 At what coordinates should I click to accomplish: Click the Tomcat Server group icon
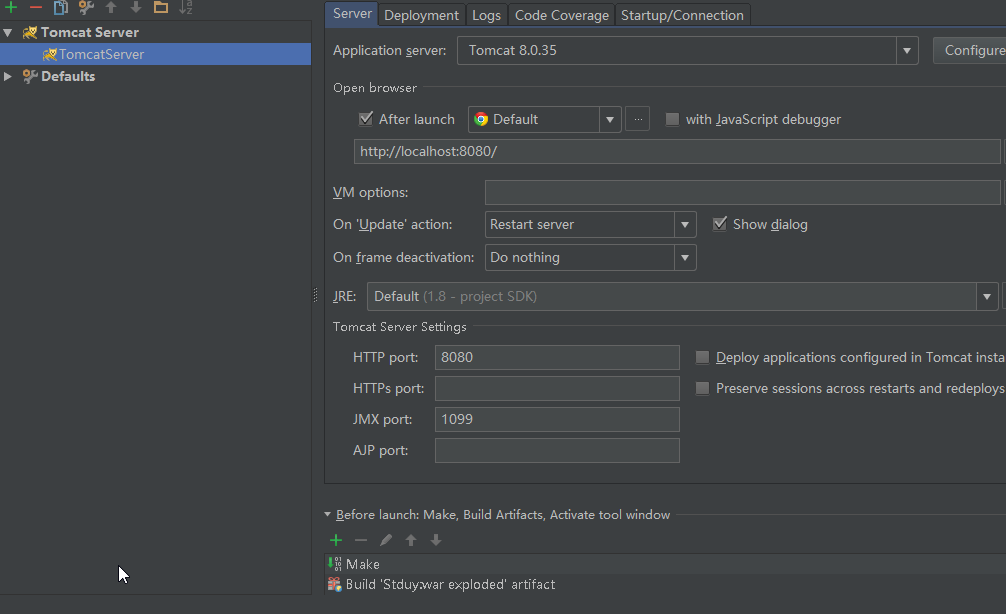pos(30,32)
